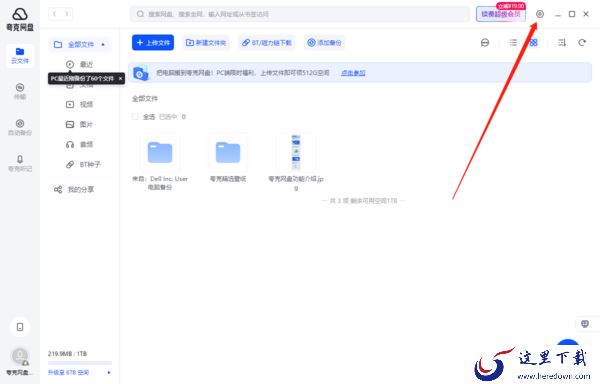Image resolution: width=600 pixels, height=384 pixels.
Task: Go back with the left arrow
Action: (55, 14)
